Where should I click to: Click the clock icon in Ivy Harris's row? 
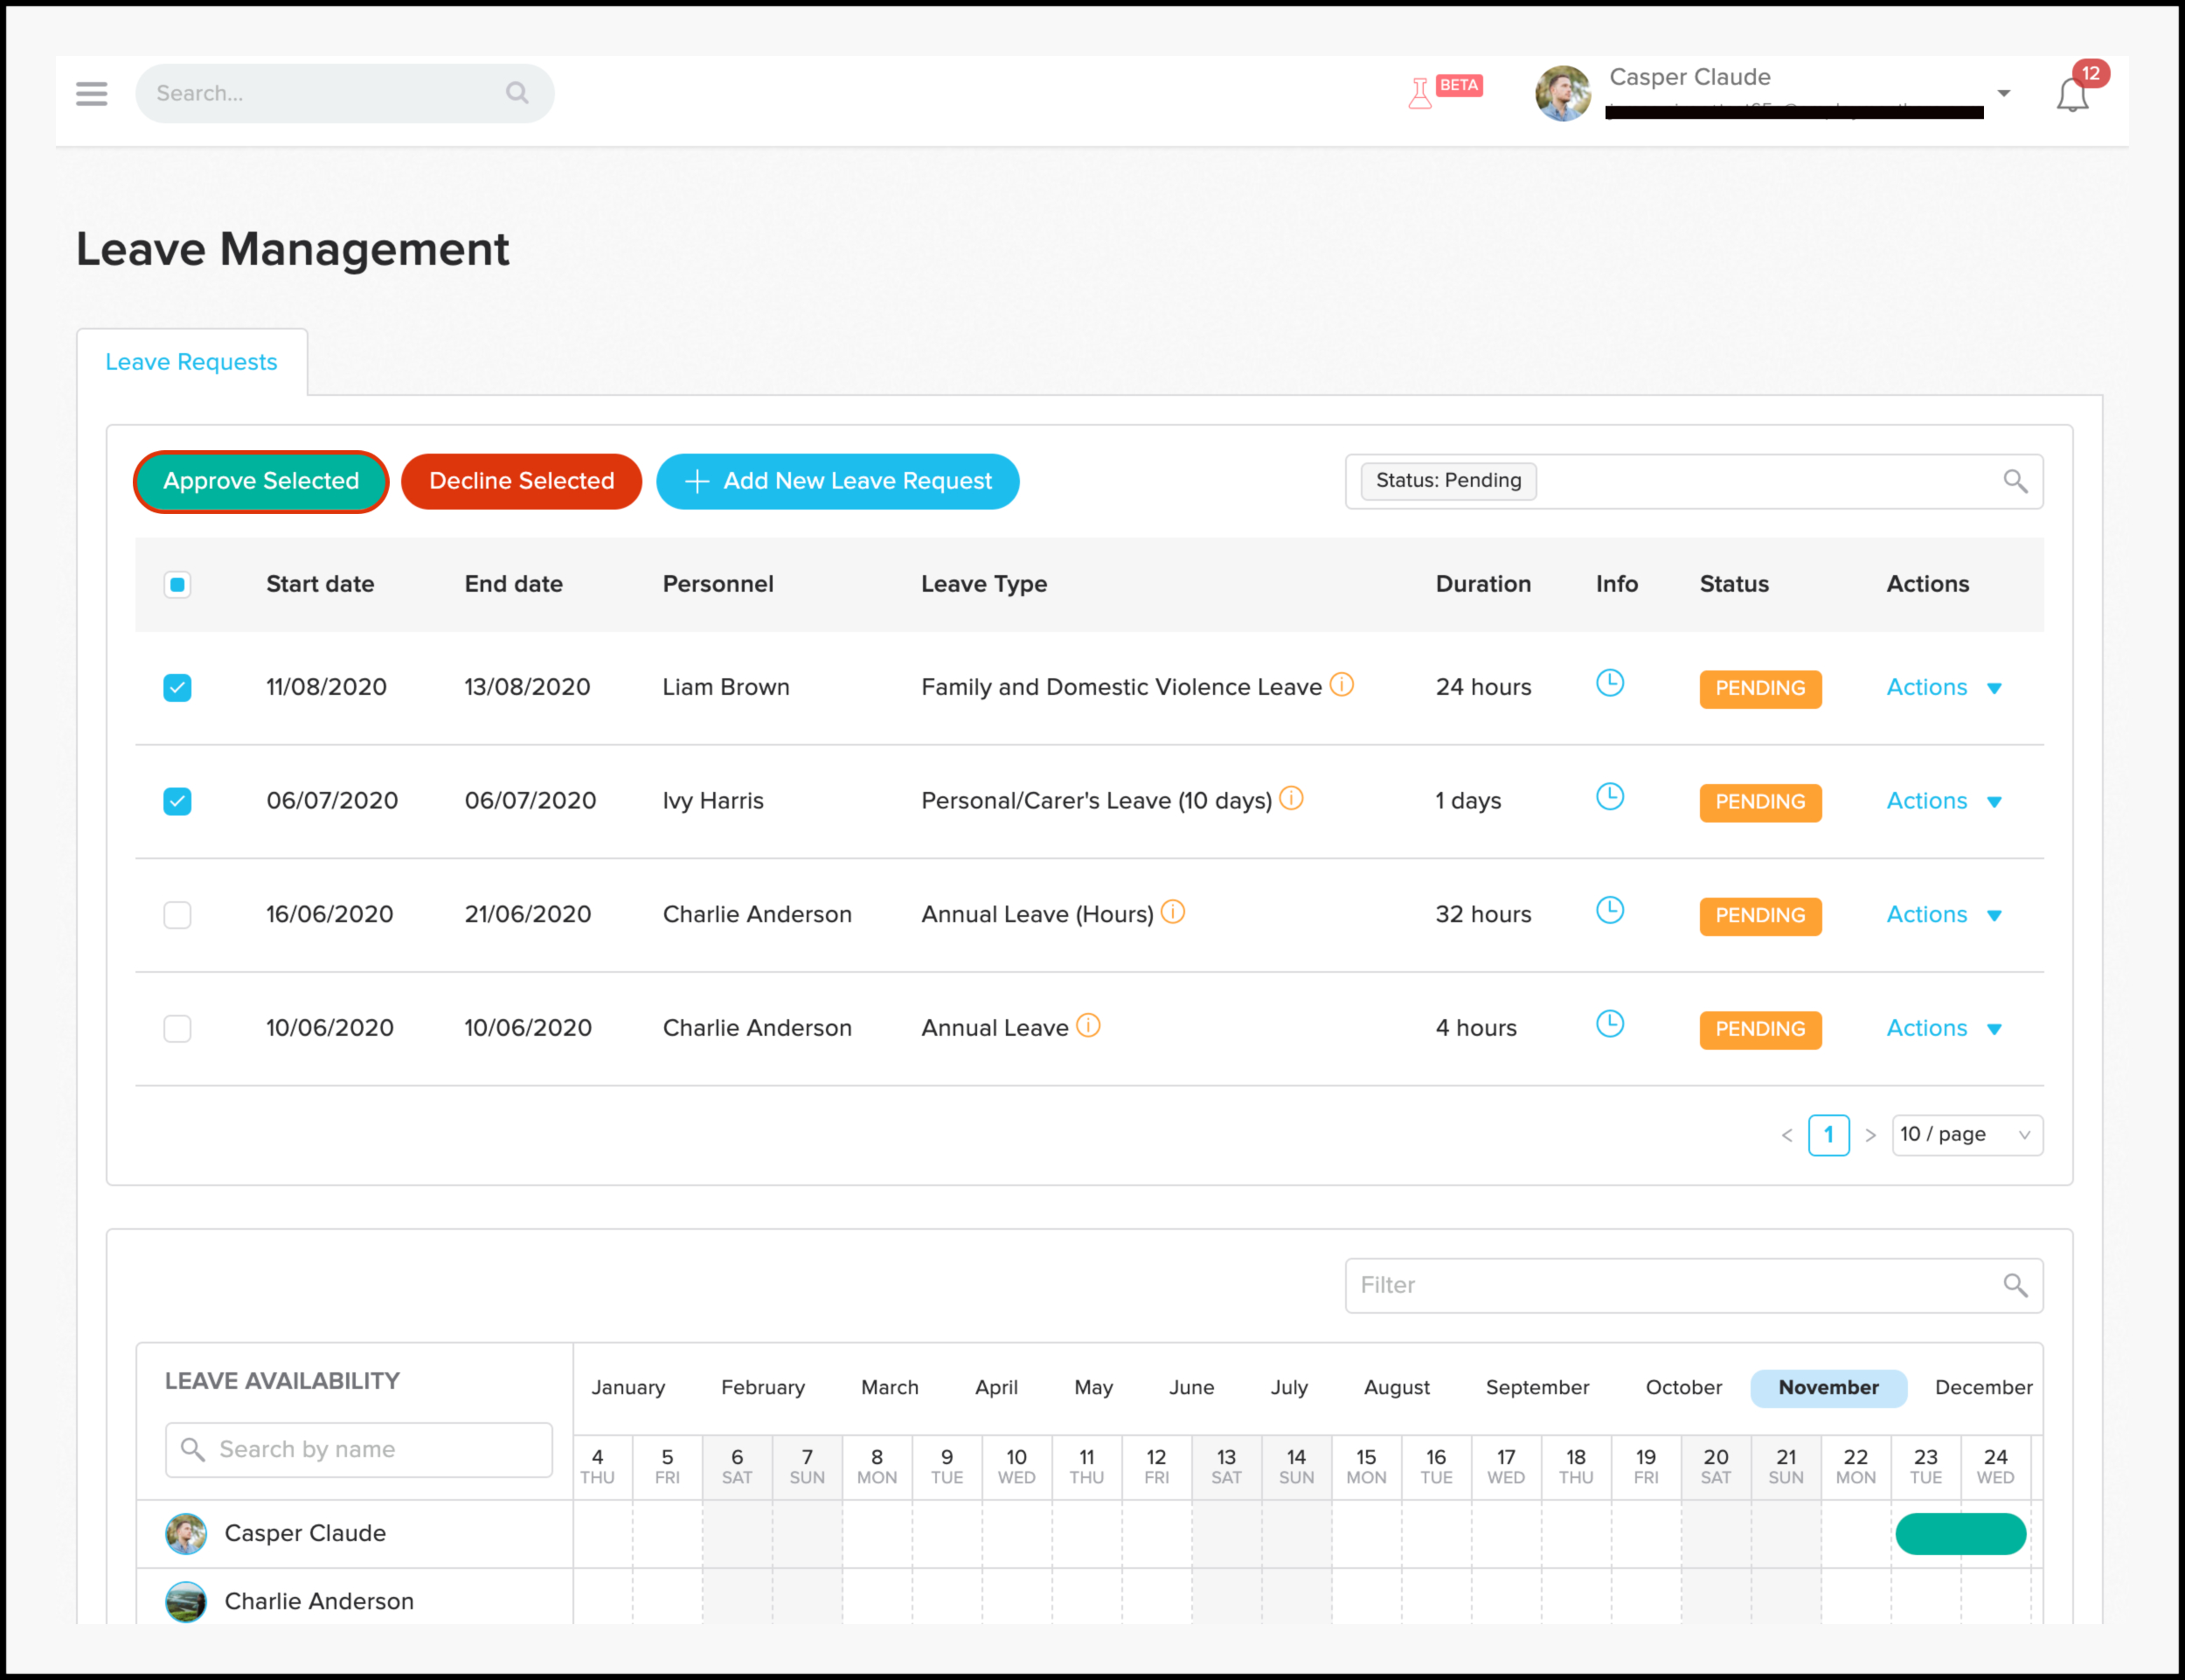coord(1609,797)
